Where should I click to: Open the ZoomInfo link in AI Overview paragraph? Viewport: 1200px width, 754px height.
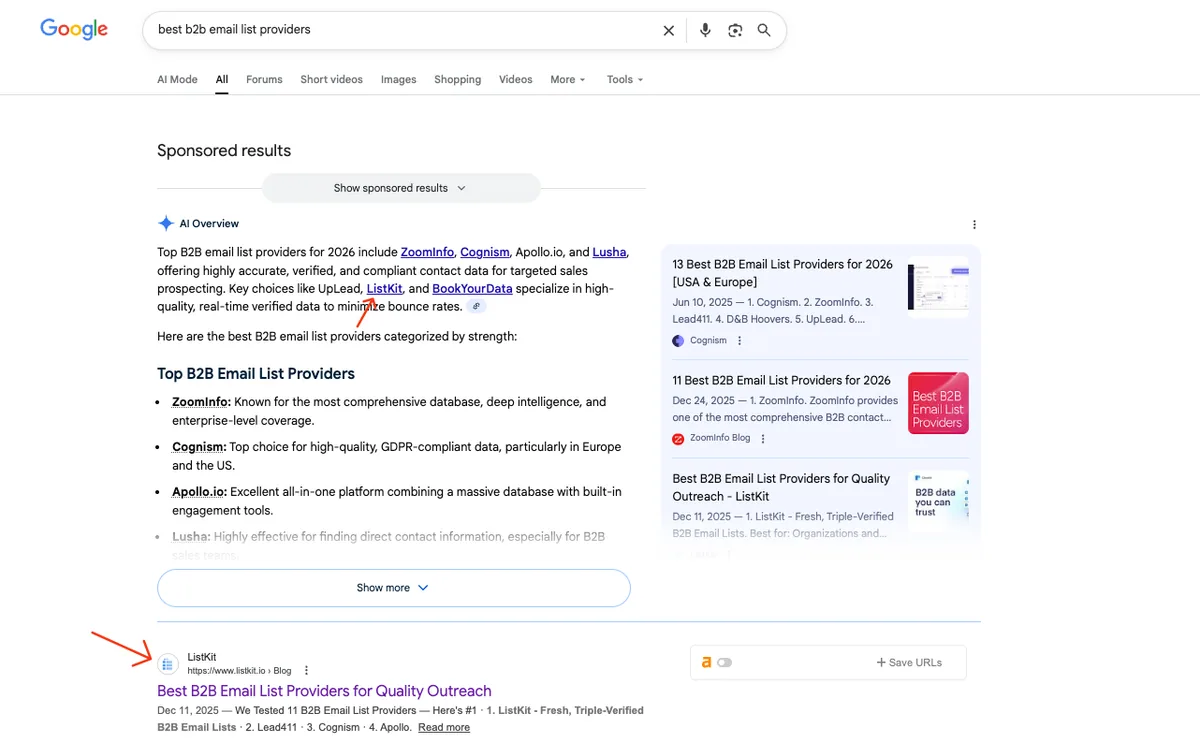(x=427, y=252)
